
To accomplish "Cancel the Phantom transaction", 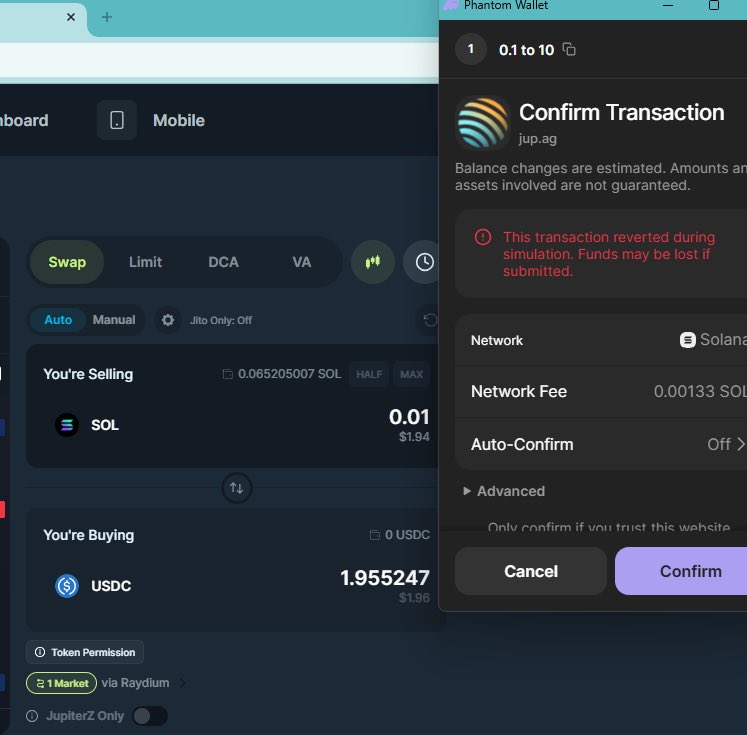I will (531, 571).
